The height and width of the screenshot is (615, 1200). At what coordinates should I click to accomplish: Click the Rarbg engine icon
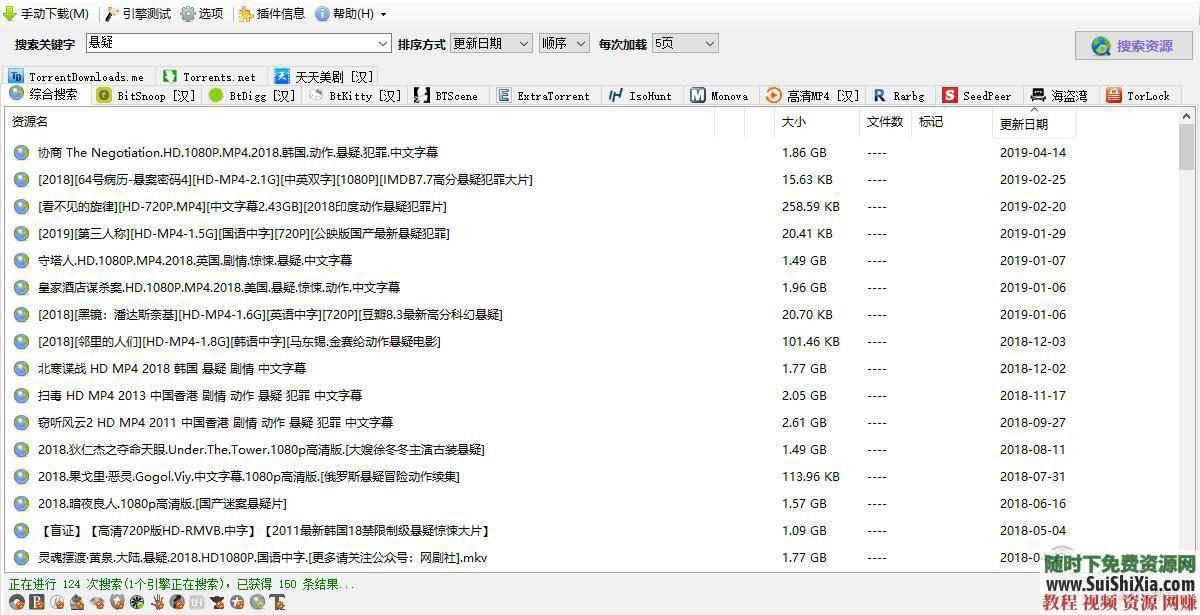878,95
